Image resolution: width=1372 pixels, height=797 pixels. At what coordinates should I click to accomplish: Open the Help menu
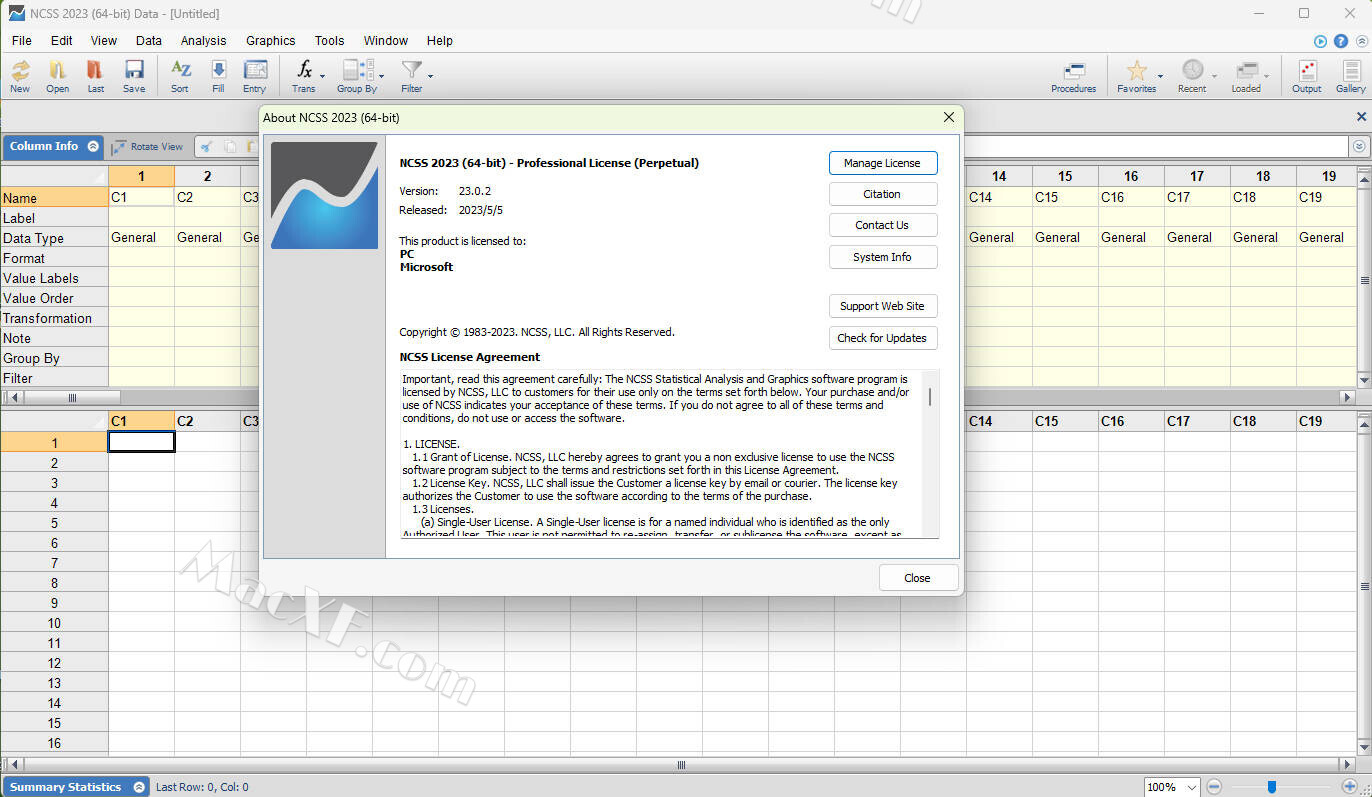pyautogui.click(x=440, y=41)
